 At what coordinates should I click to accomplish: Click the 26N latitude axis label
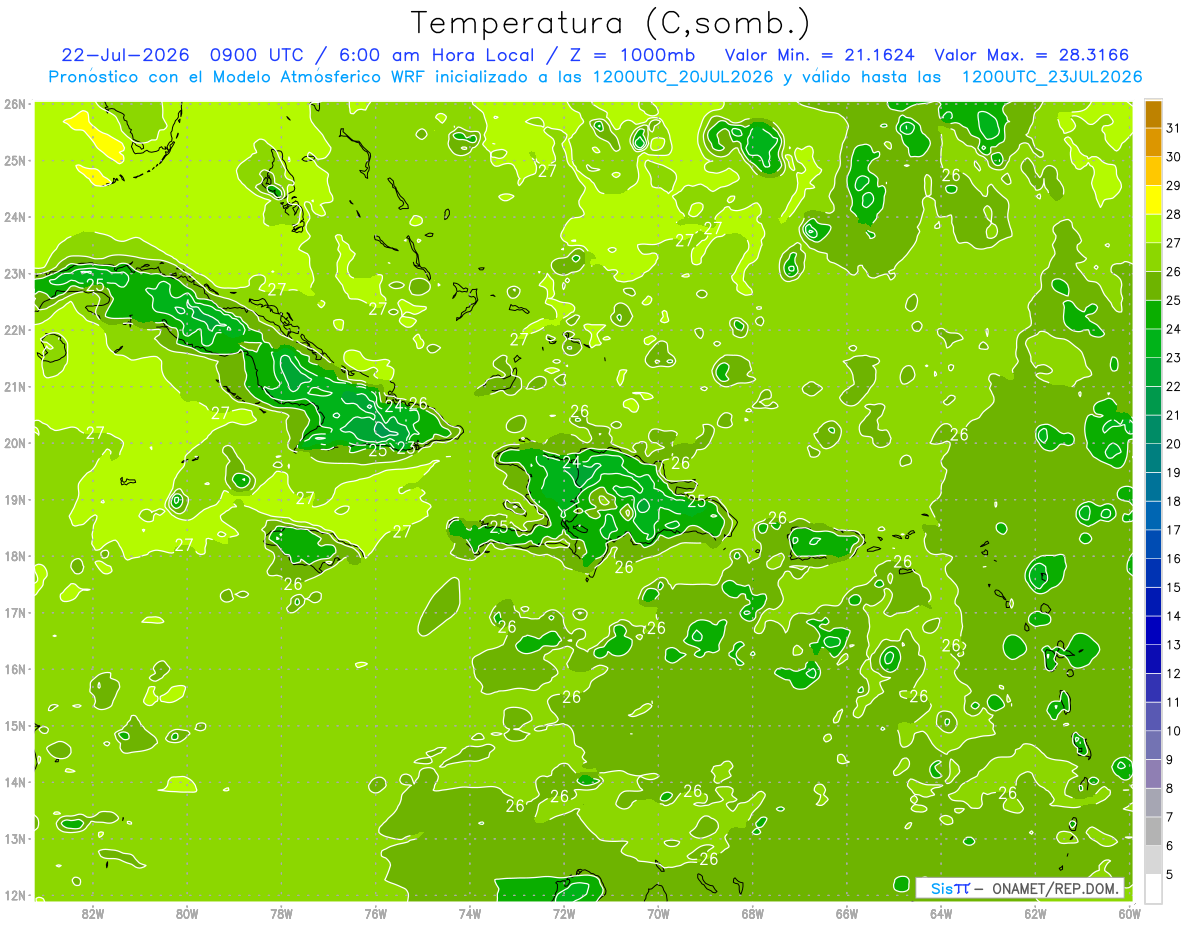coord(15,103)
